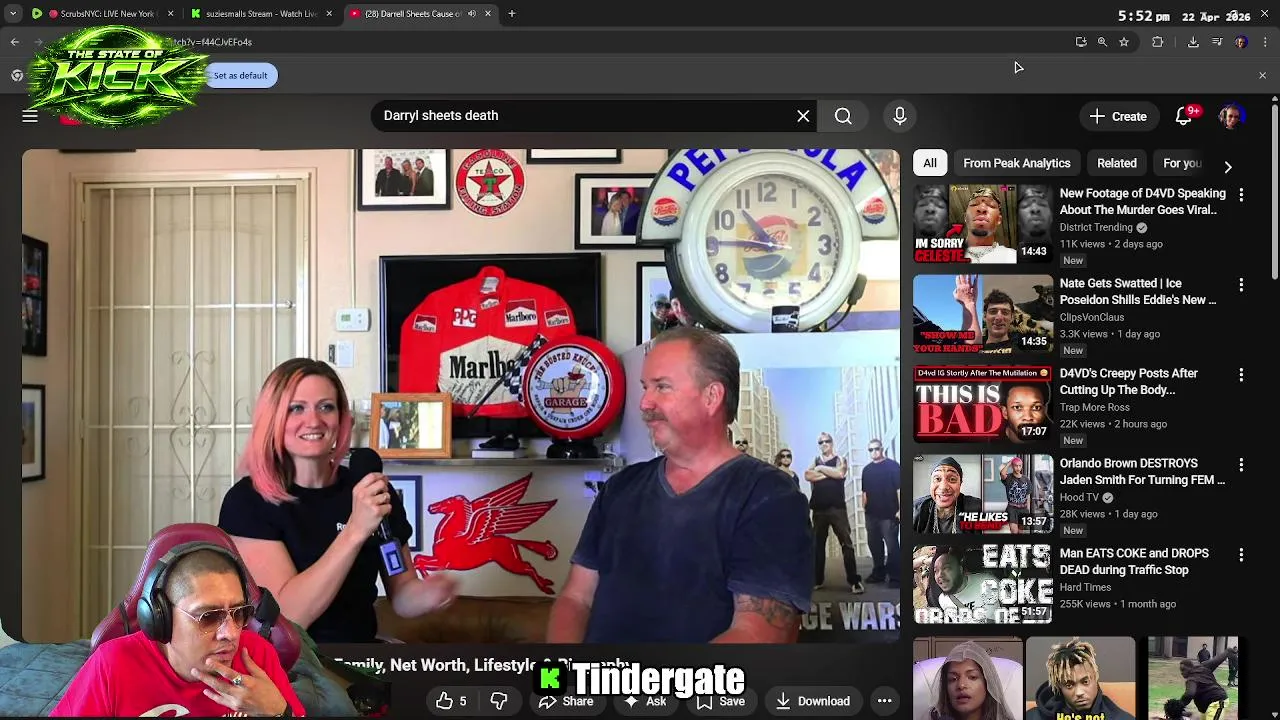Open the Trap More Ross channel name

tap(1095, 407)
